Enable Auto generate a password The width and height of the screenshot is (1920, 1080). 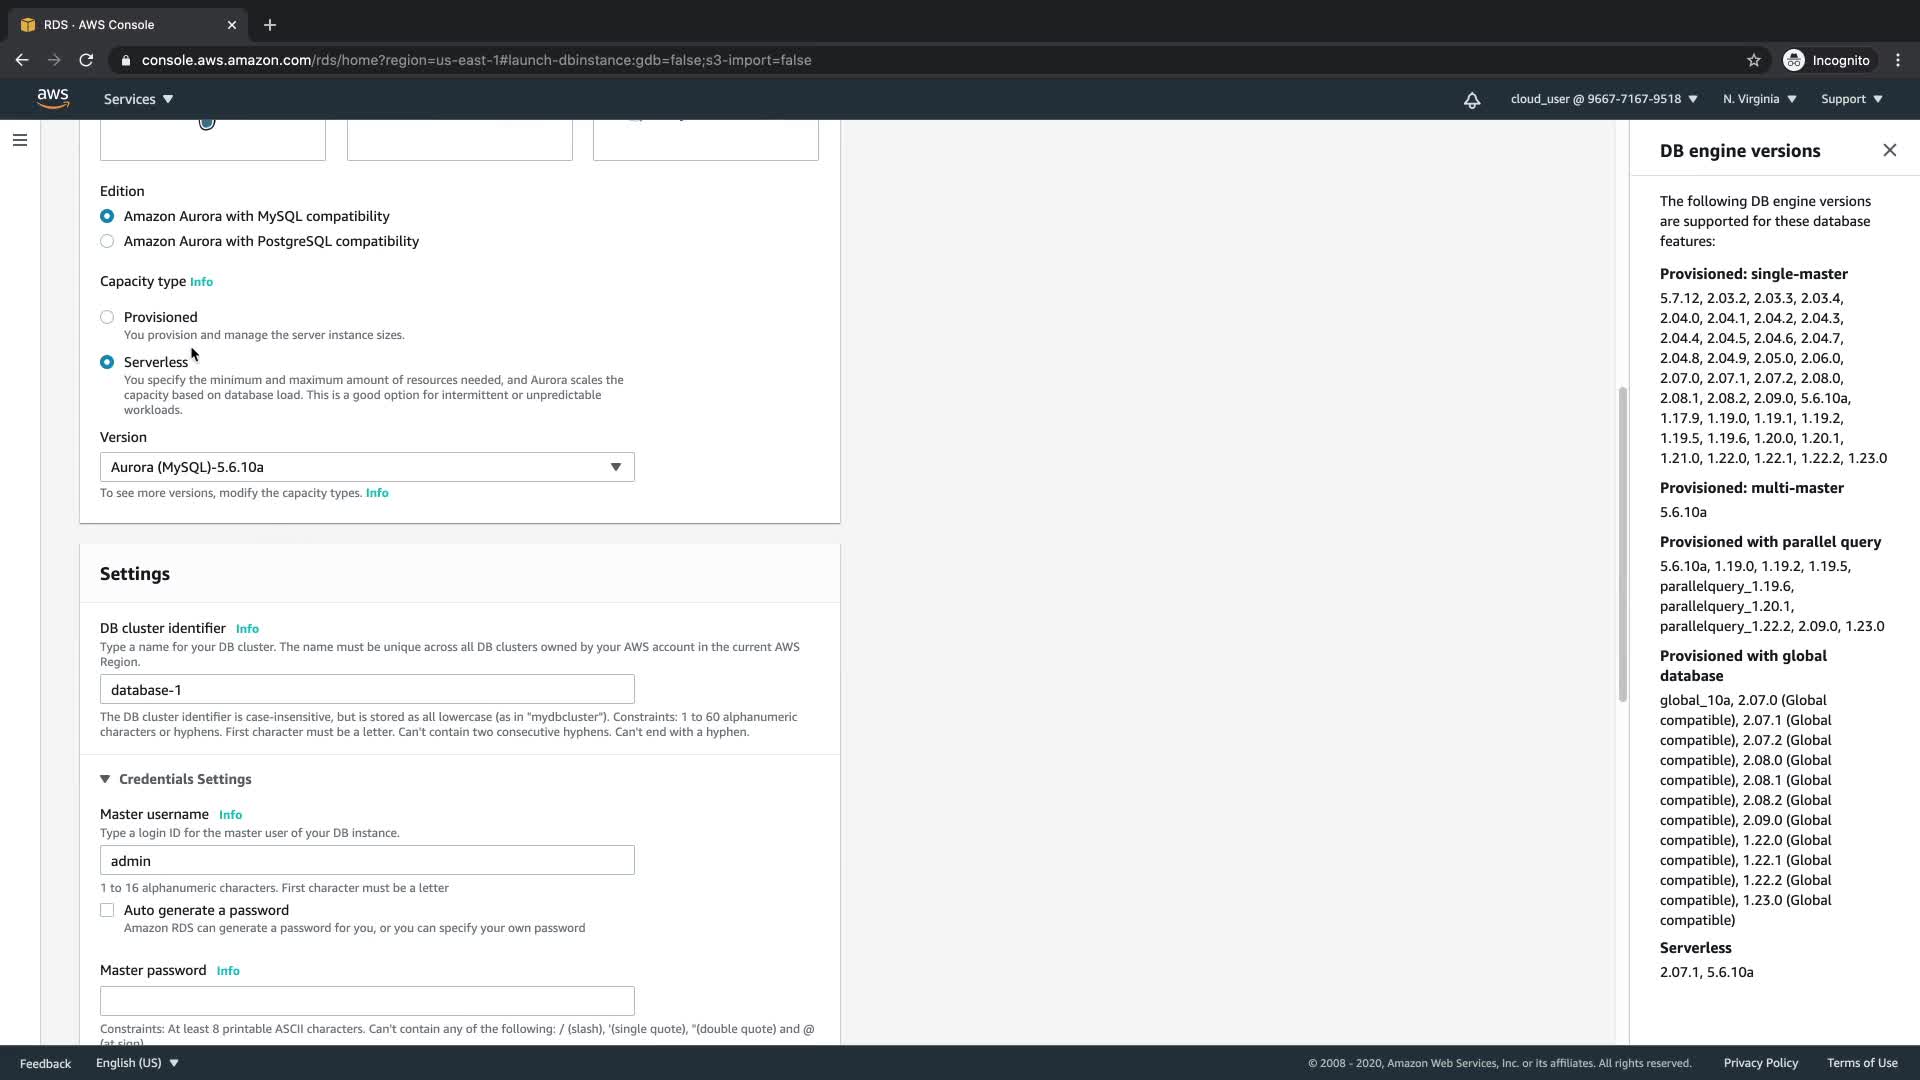coord(107,910)
